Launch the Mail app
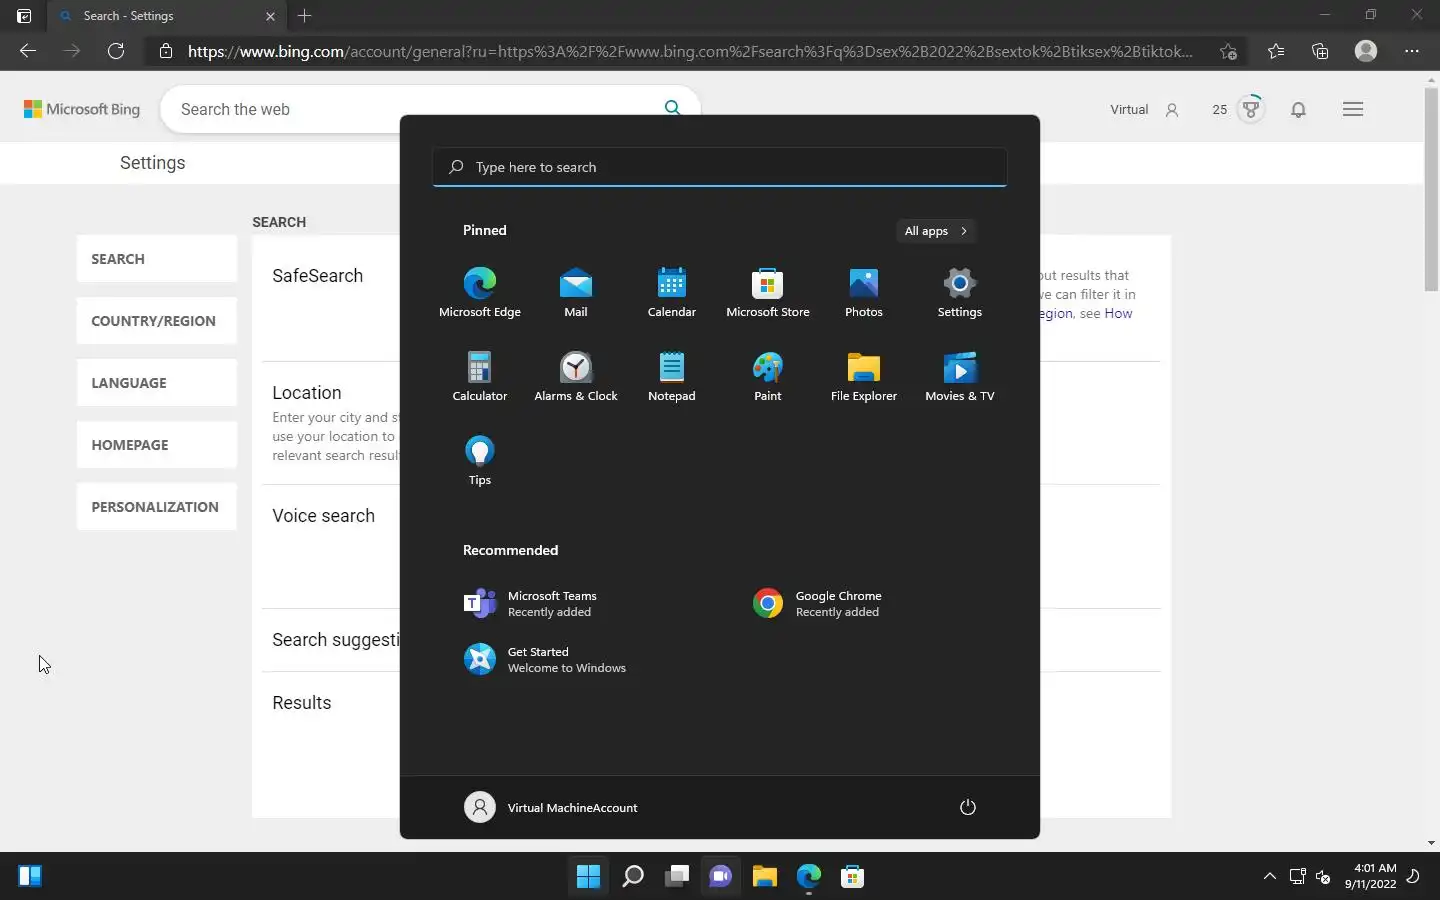1440x900 pixels. click(x=576, y=293)
